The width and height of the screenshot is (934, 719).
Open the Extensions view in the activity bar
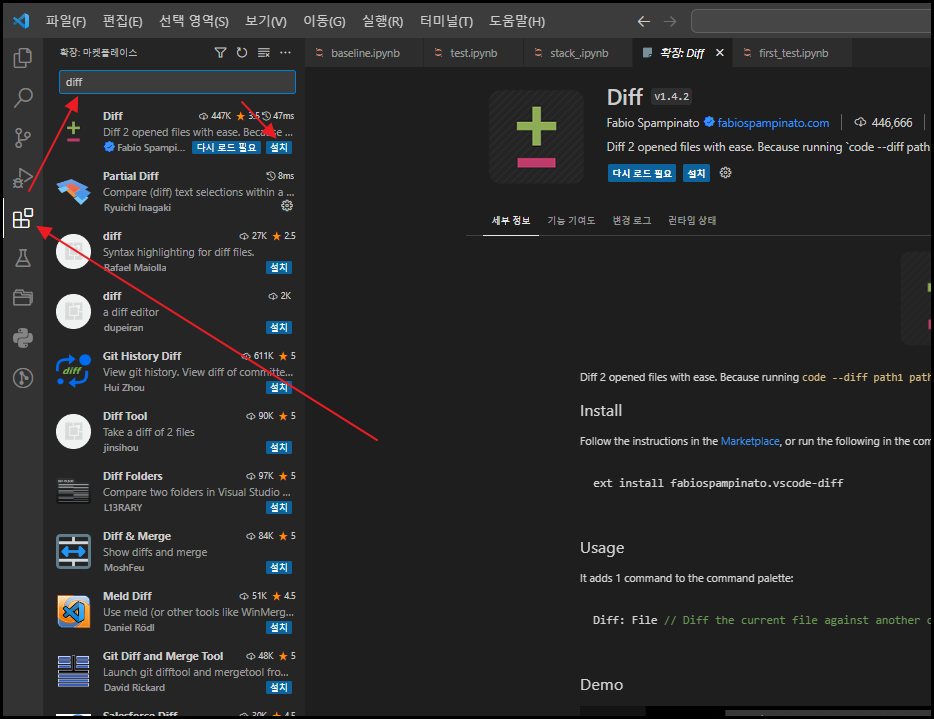(x=22, y=219)
